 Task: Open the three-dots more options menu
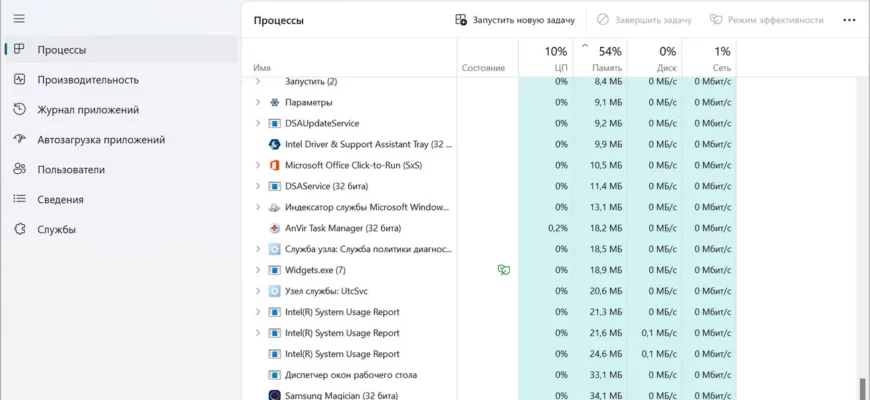point(849,20)
